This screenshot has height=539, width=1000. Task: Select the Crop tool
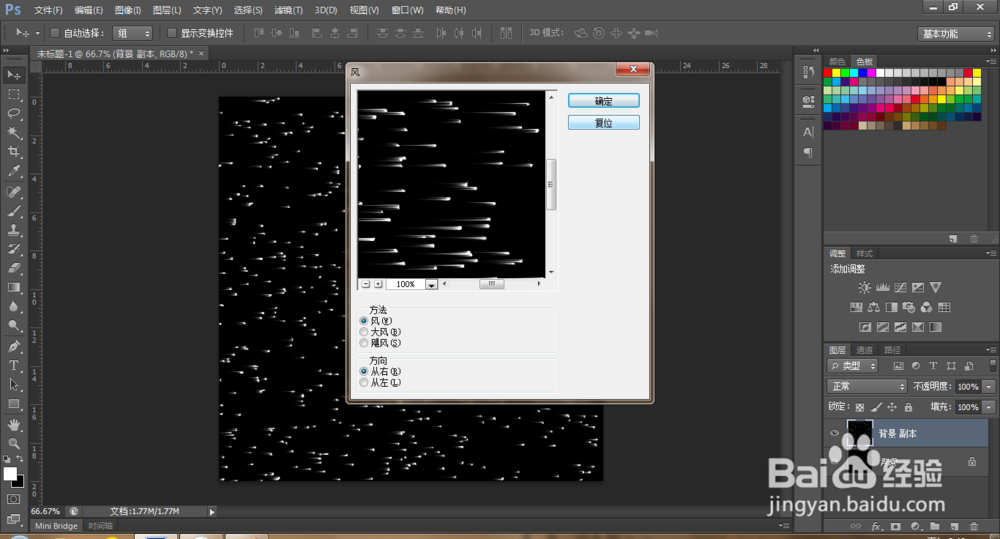(13, 152)
